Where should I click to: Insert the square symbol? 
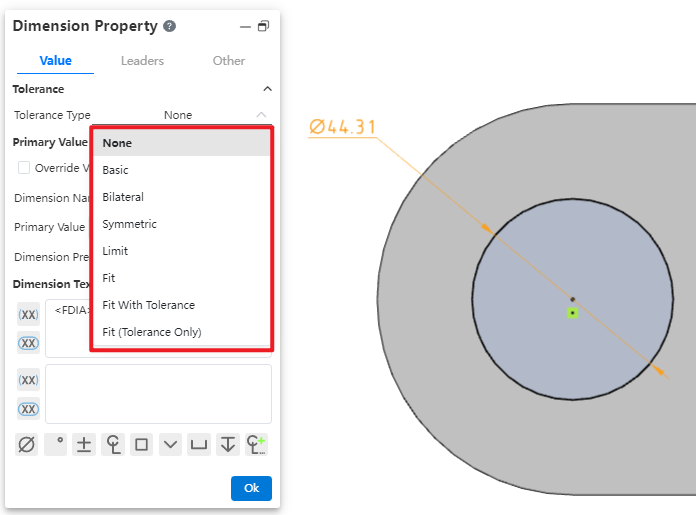click(142, 445)
